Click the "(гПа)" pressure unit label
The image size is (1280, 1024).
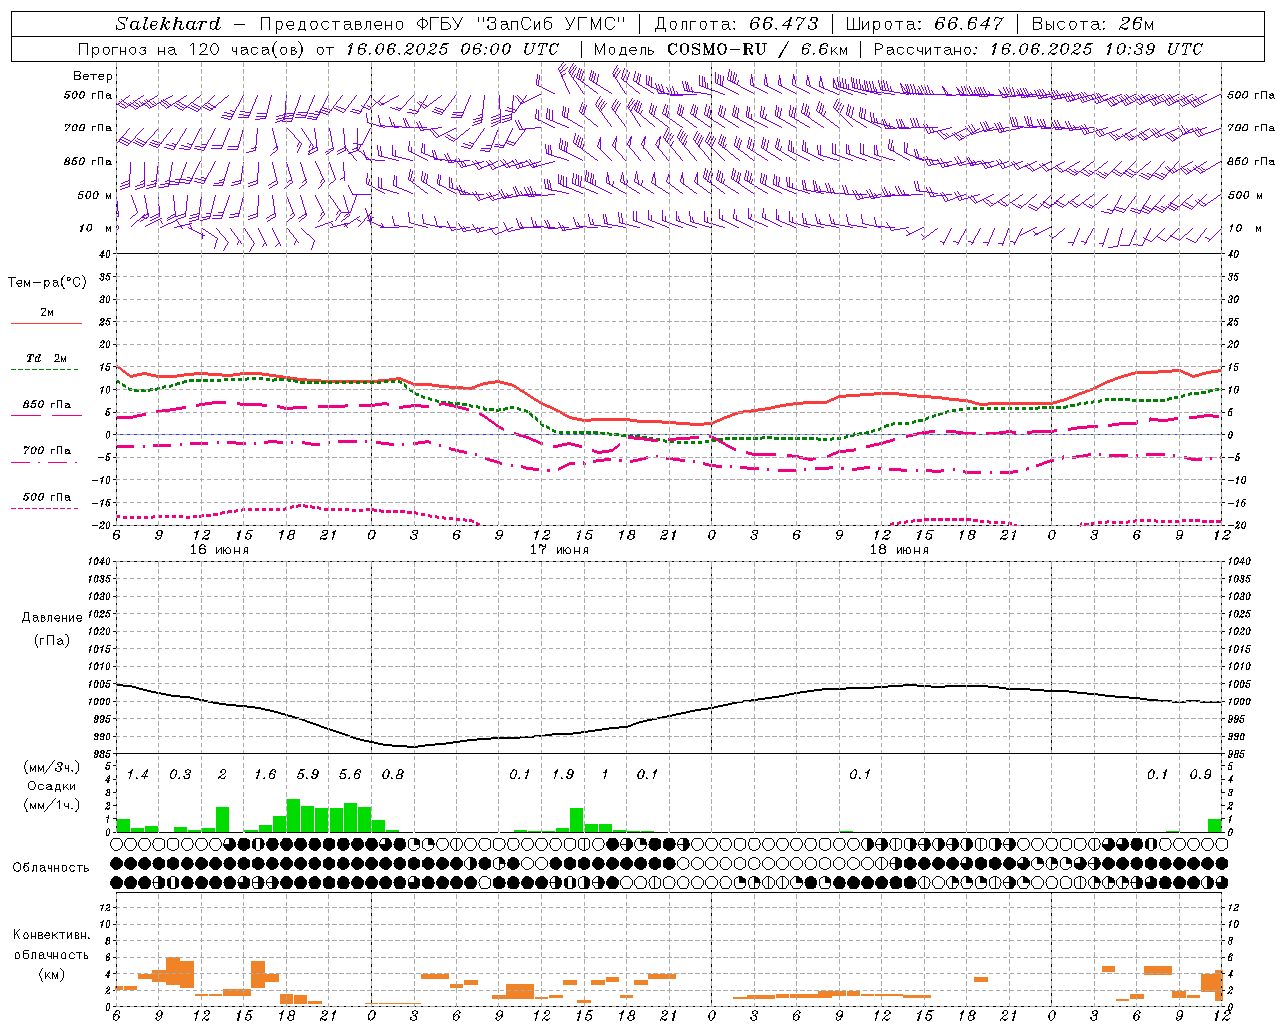pos(52,640)
